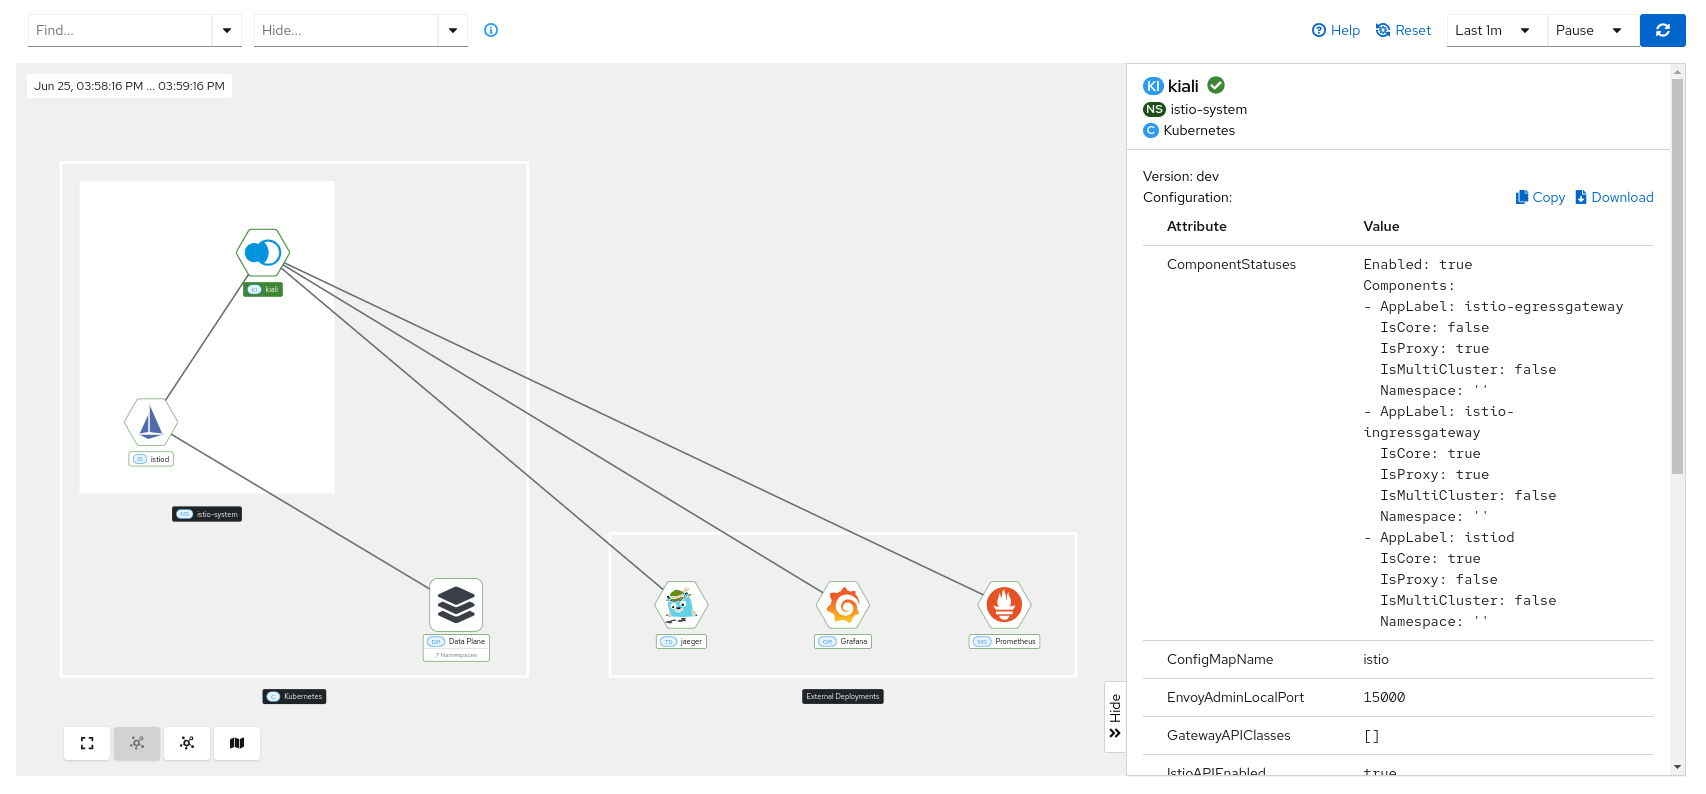This screenshot has width=1706, height=794.
Task: Select the jaeger node in graph
Action: pos(681,605)
